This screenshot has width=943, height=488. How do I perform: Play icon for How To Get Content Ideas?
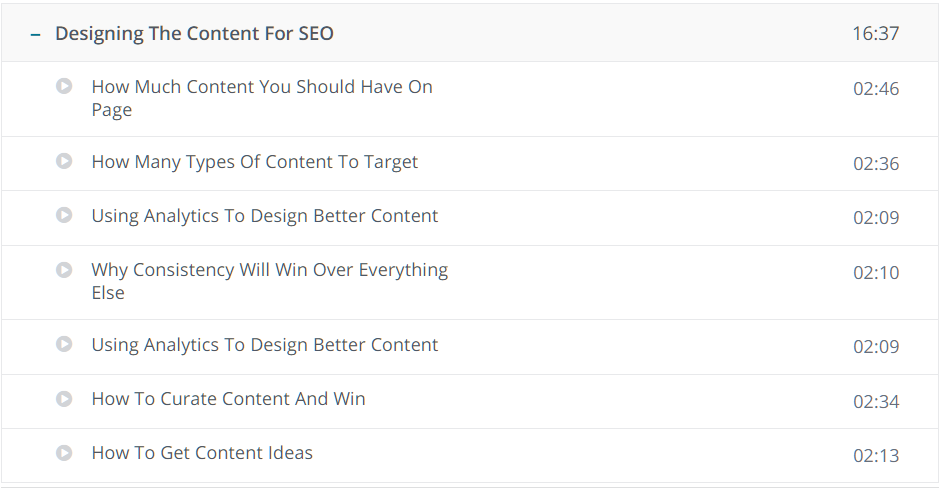pos(64,452)
